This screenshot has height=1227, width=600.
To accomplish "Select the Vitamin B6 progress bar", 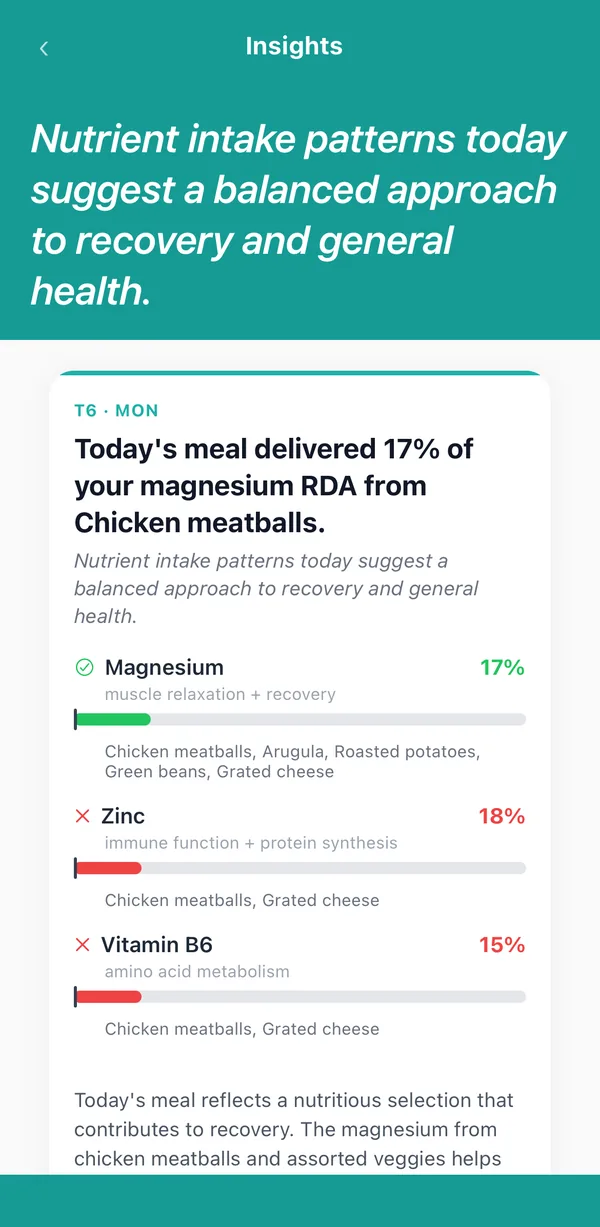I will pyautogui.click(x=300, y=996).
